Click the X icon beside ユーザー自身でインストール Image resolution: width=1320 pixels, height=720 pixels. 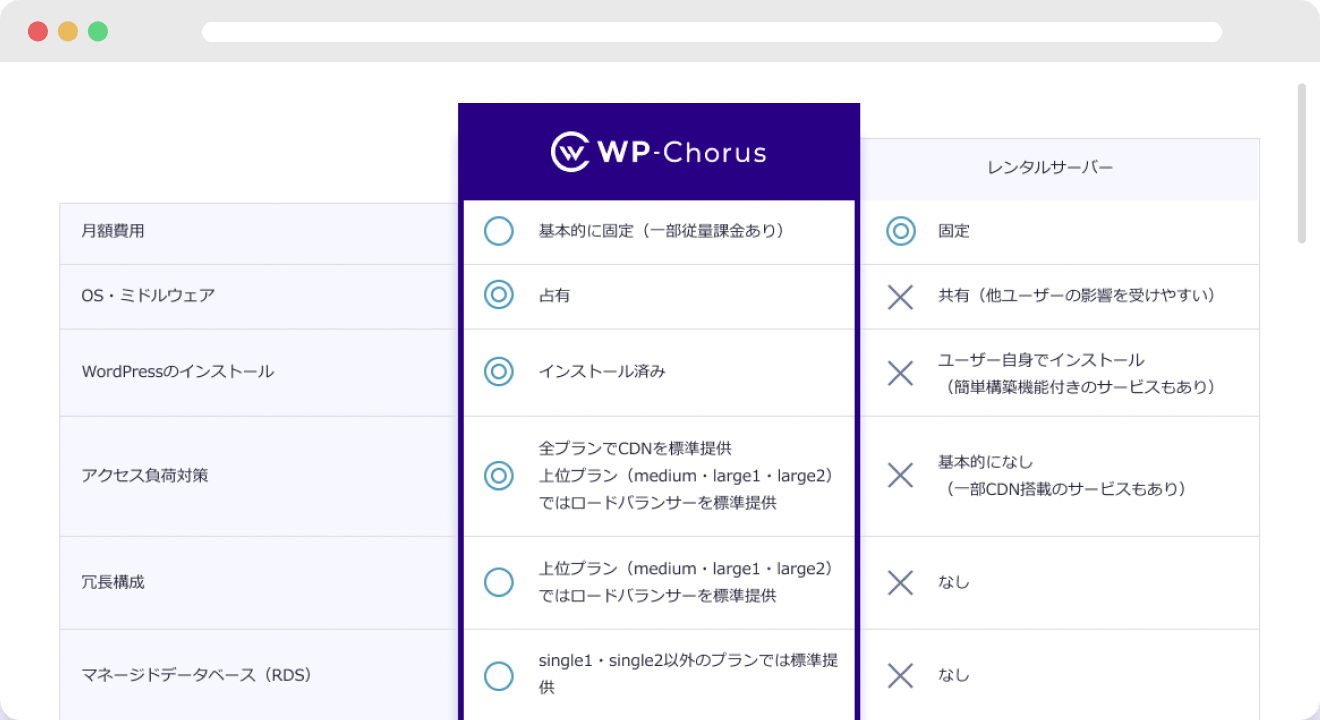900,373
